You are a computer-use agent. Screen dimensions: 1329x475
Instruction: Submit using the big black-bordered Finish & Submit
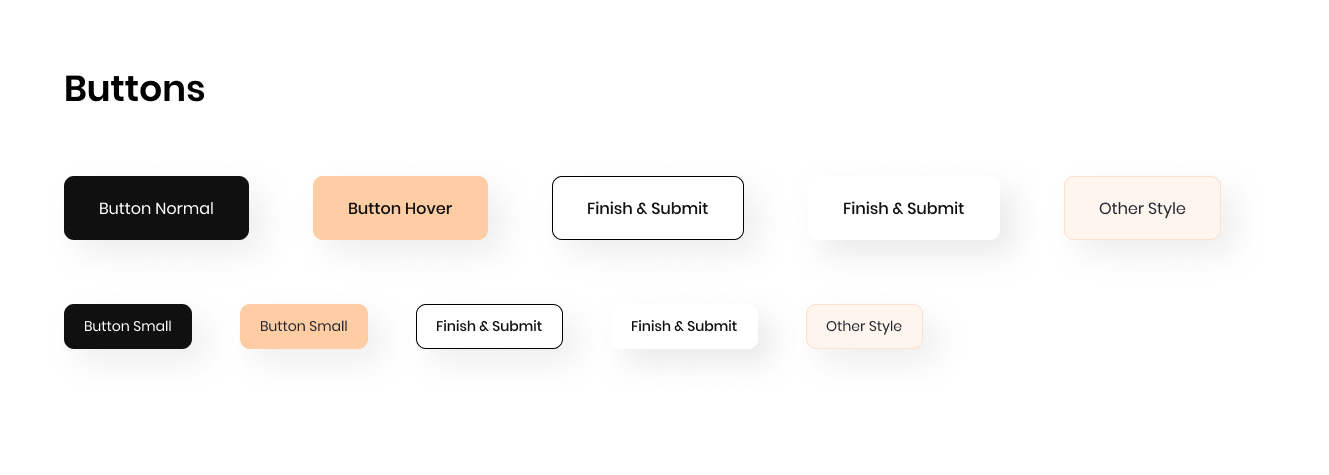click(x=647, y=208)
